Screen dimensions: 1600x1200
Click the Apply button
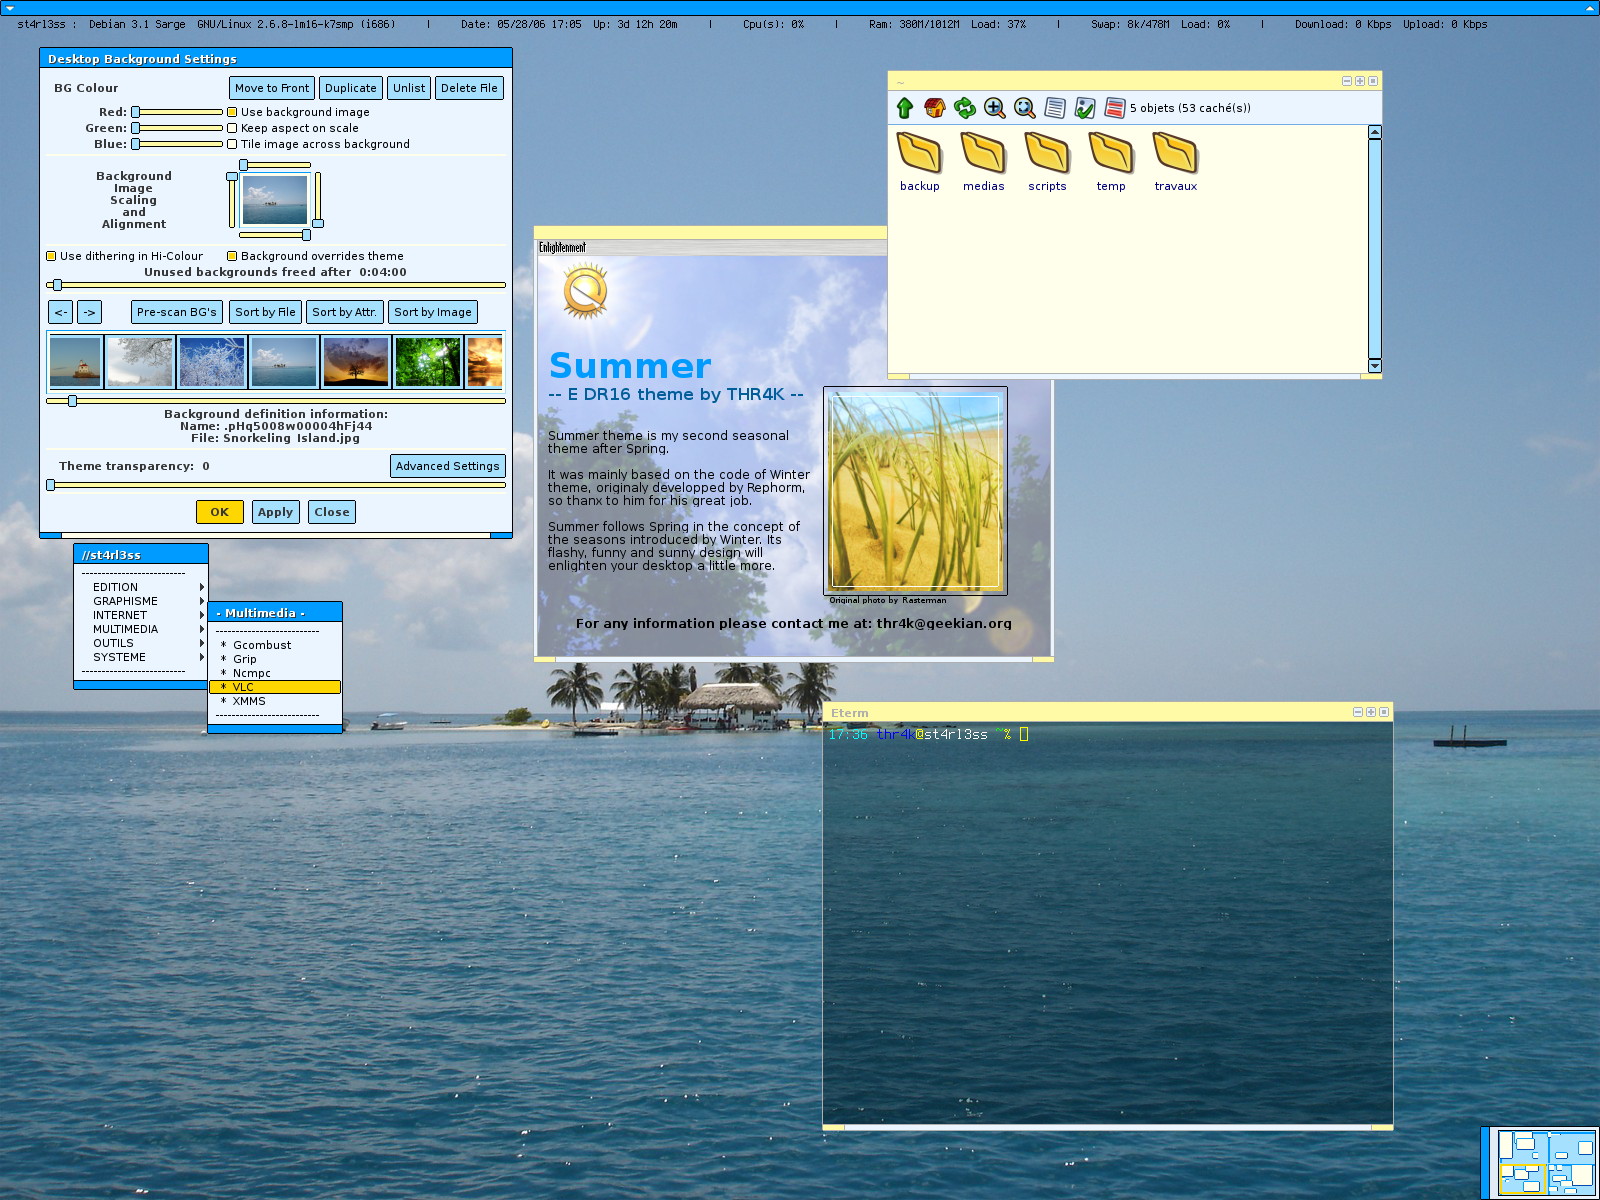pos(276,512)
